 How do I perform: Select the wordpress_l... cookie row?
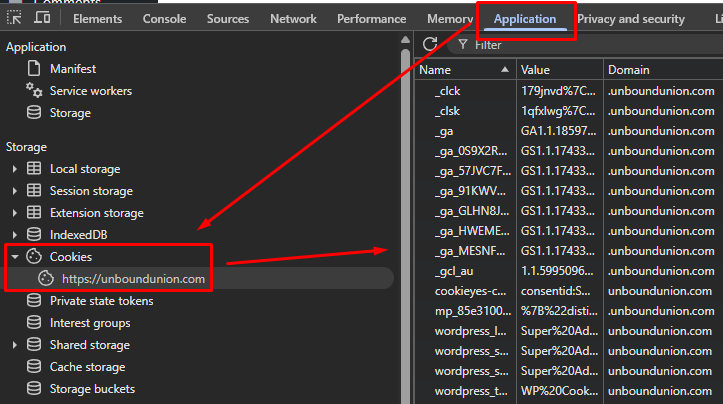point(569,331)
